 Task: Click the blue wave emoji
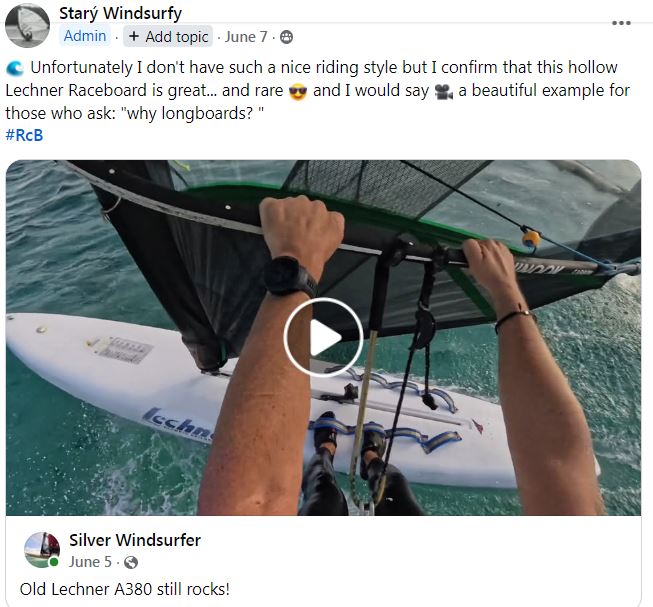(x=15, y=68)
